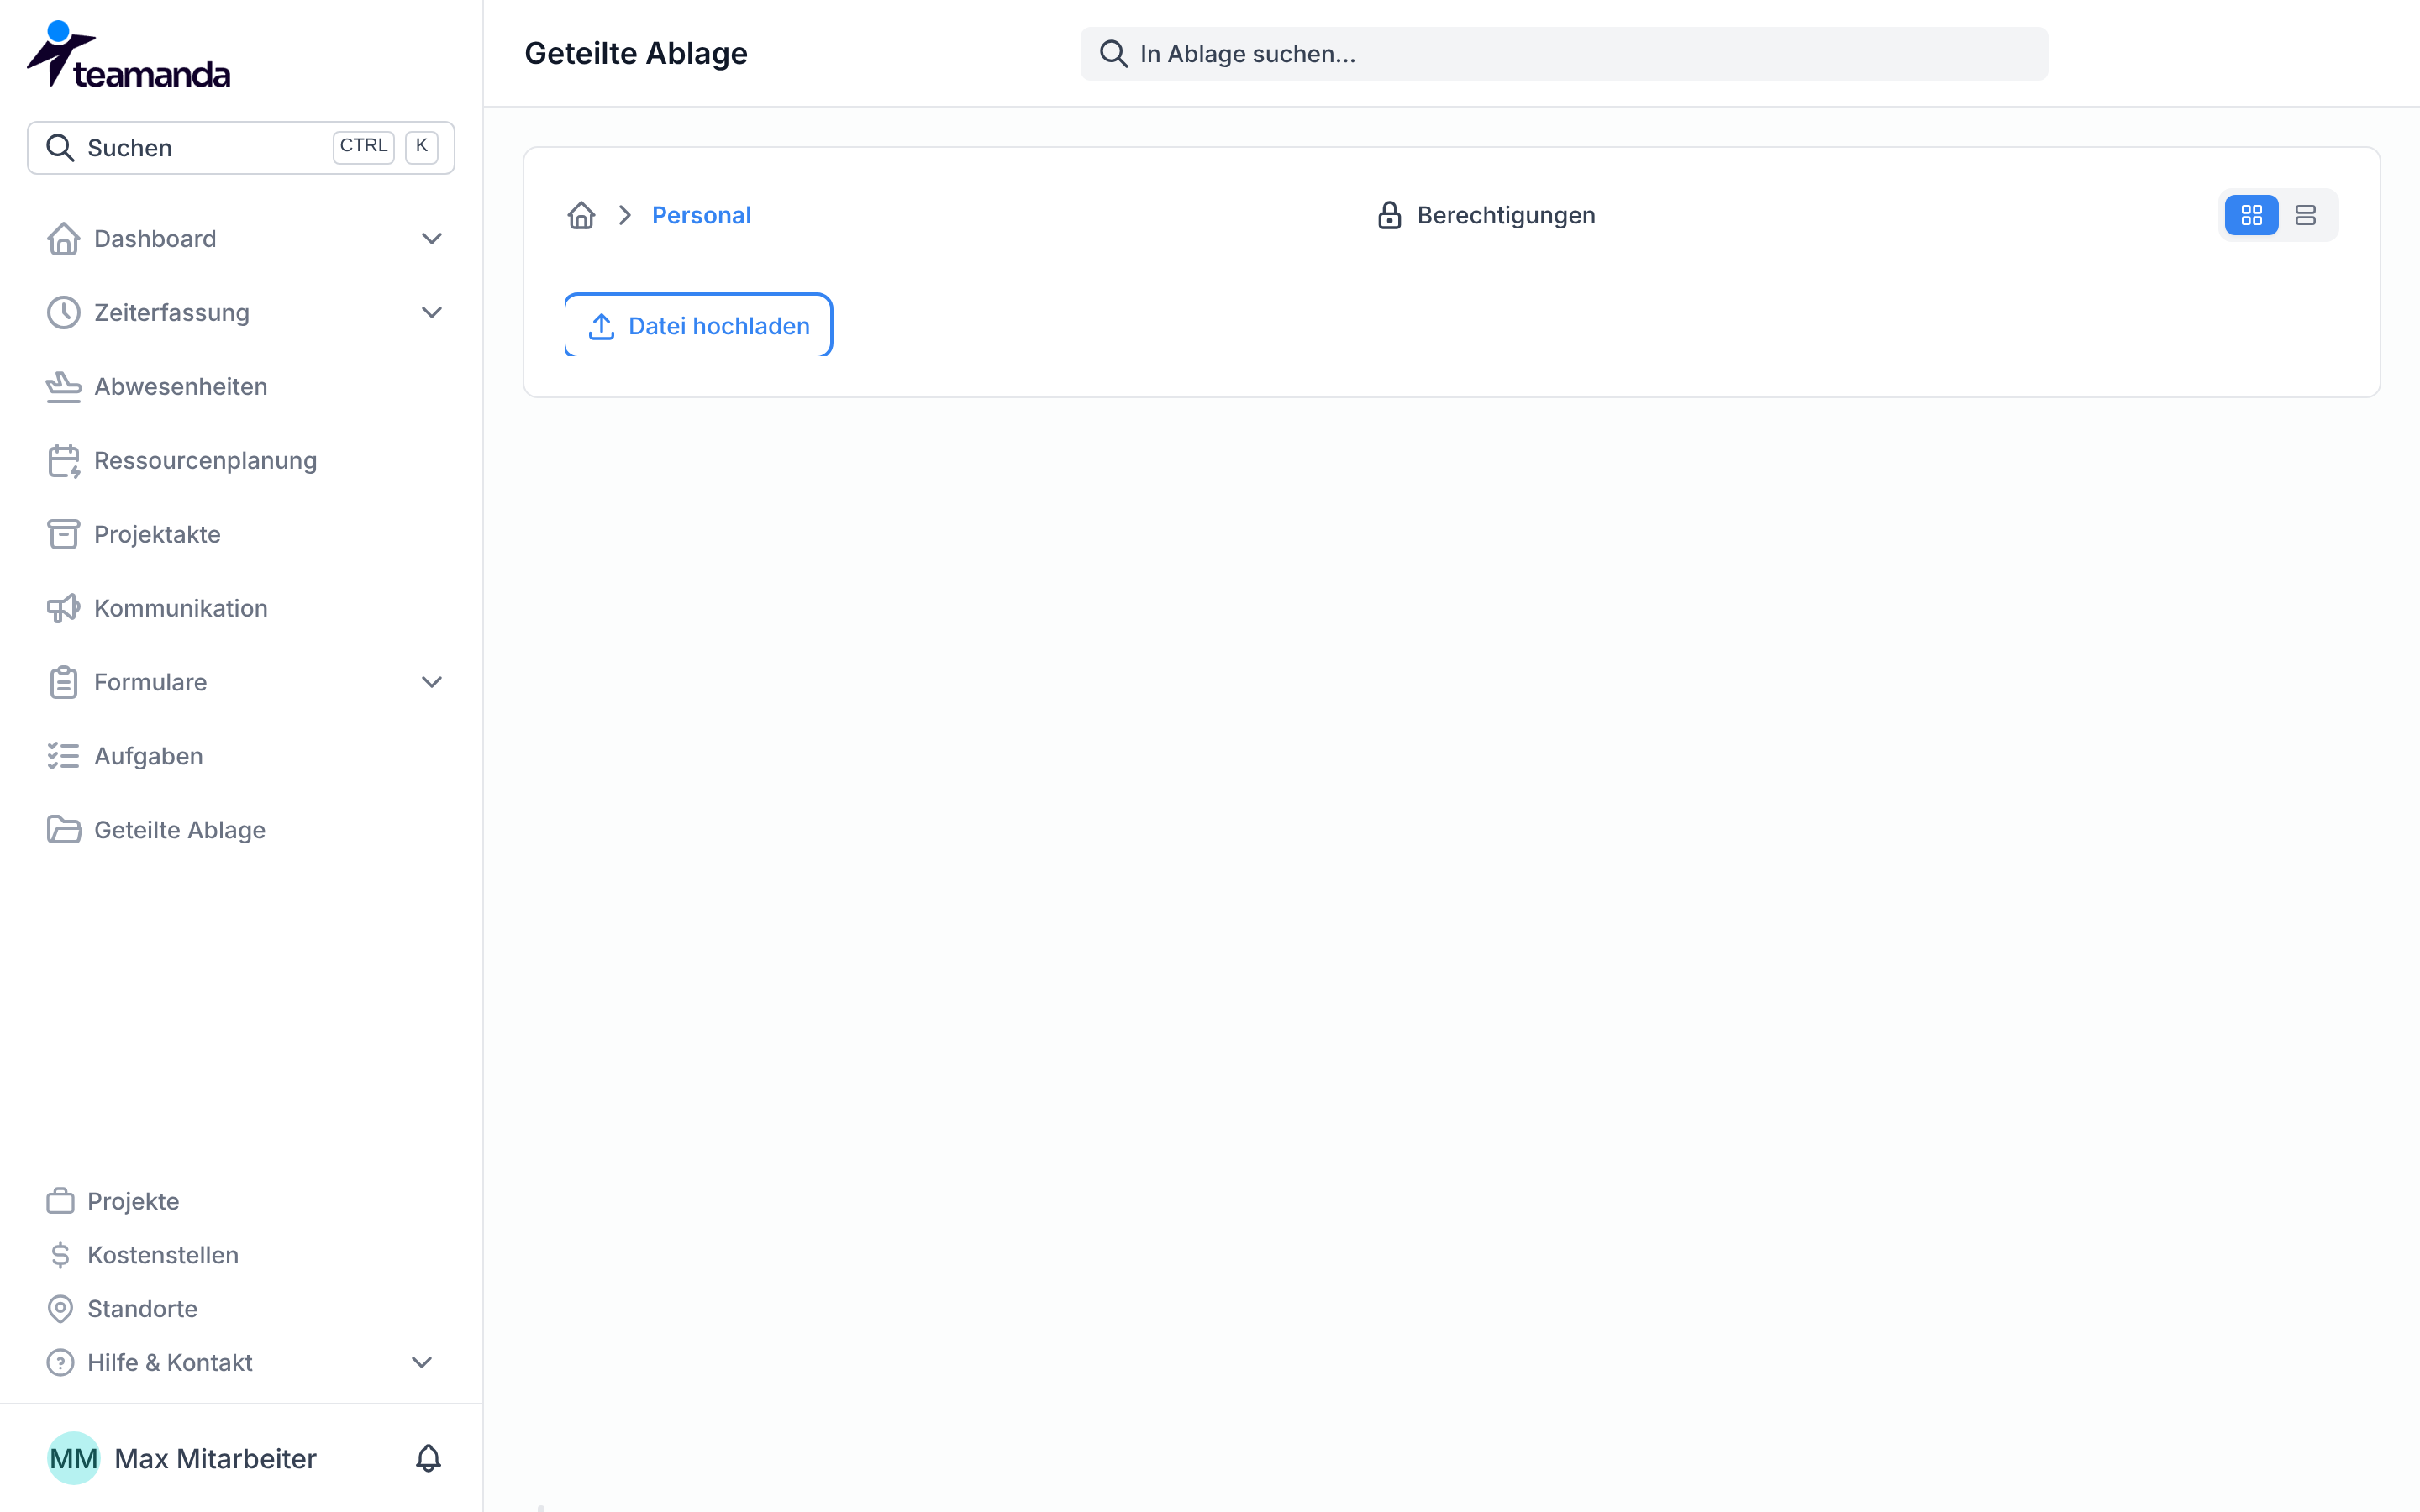This screenshot has height=1512, width=2420.
Task: Click the Abwesenheiten plane icon
Action: tap(64, 387)
